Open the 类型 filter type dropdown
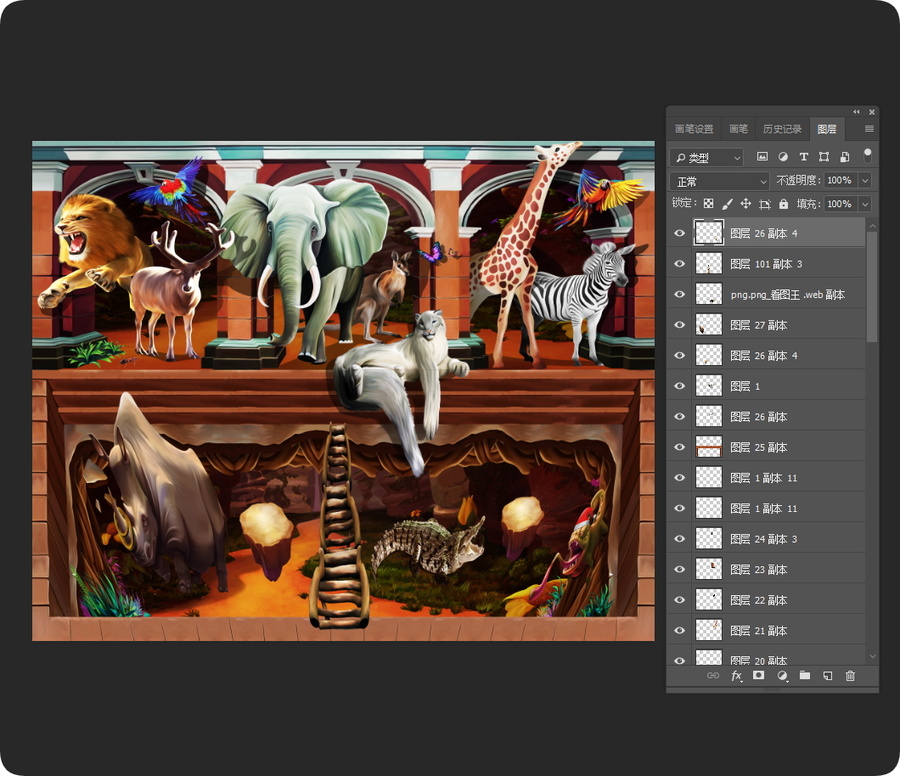 tap(707, 157)
